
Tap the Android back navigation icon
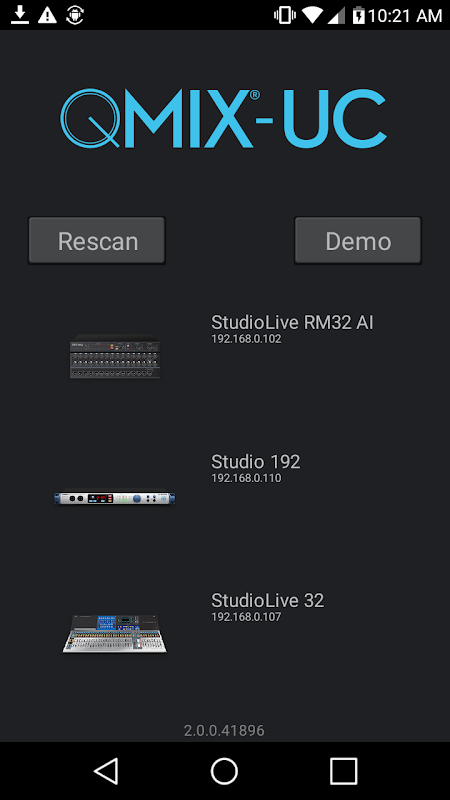click(106, 770)
